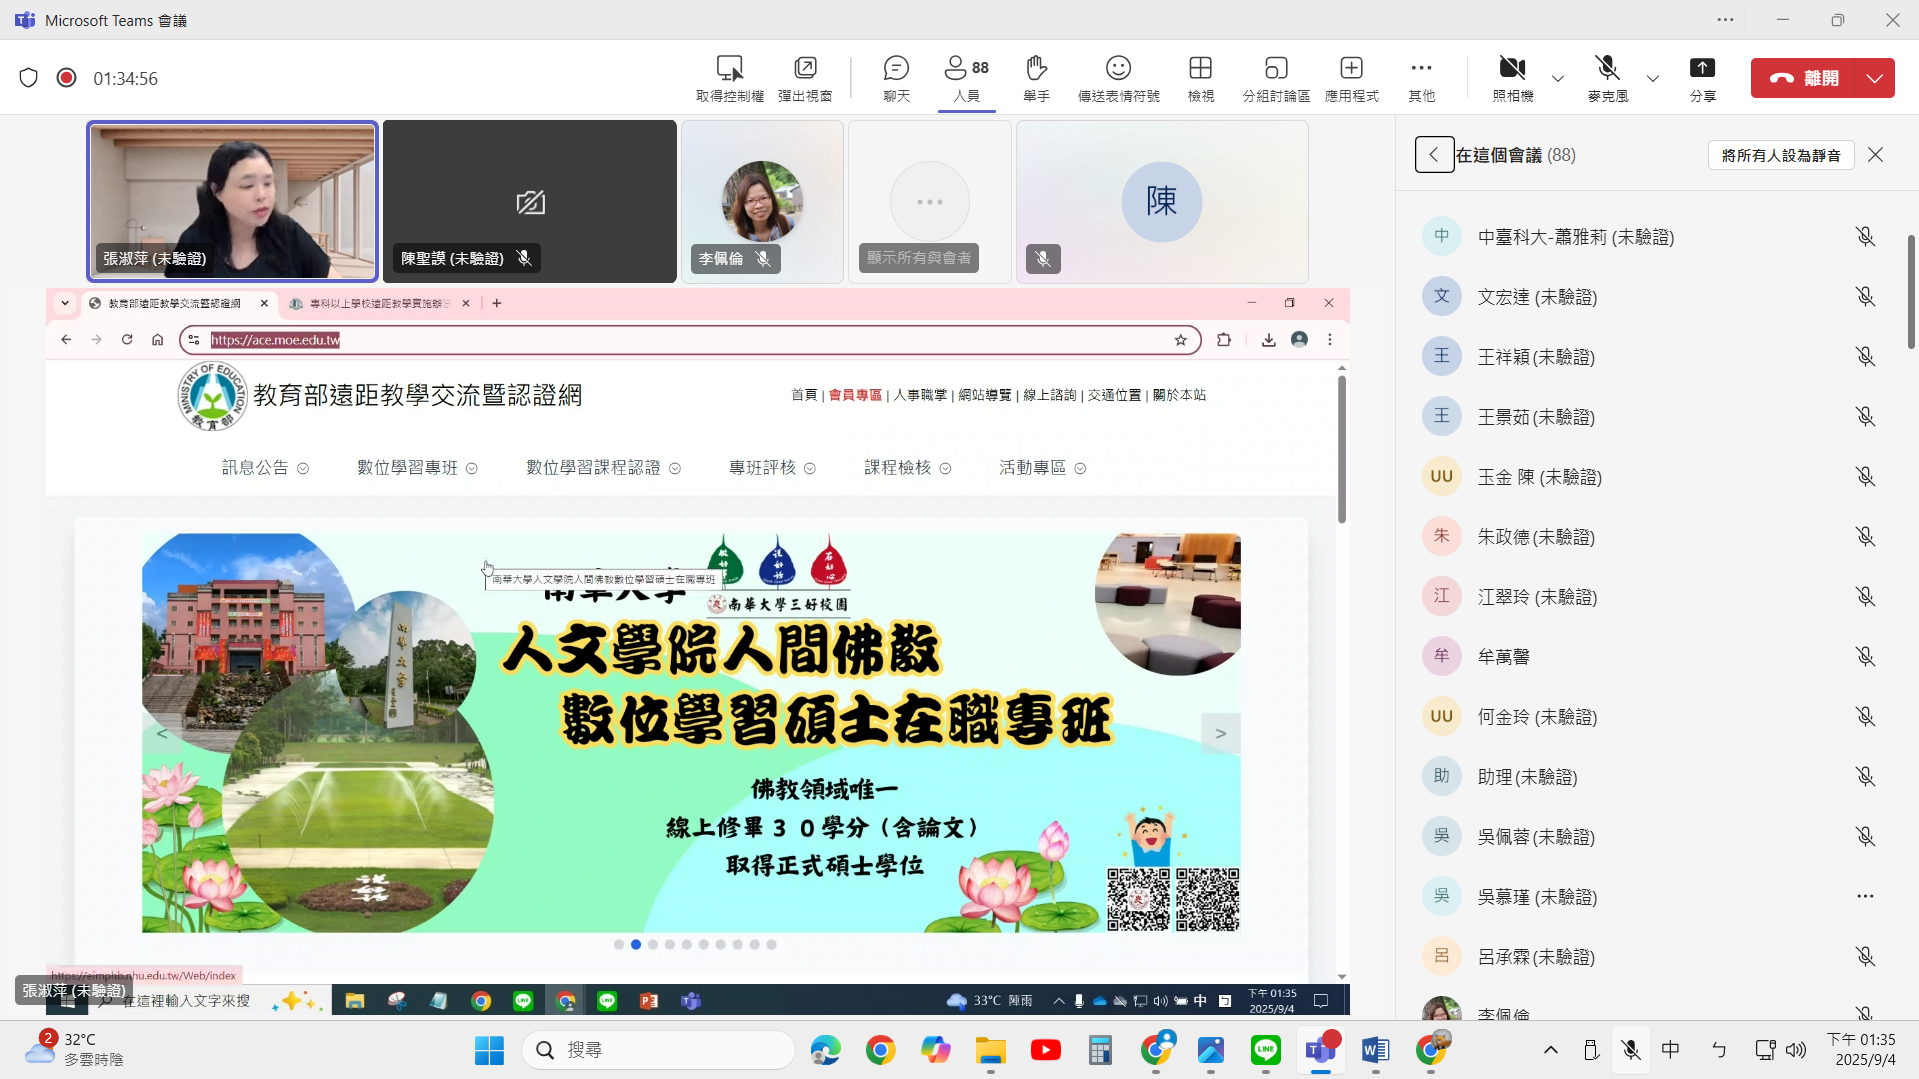Open the Apps (應用程式) button
The width and height of the screenshot is (1919, 1079).
pyautogui.click(x=1351, y=78)
